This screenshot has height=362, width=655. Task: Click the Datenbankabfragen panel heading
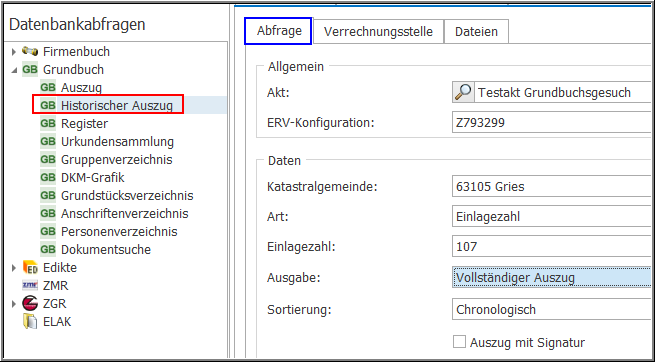click(x=77, y=24)
